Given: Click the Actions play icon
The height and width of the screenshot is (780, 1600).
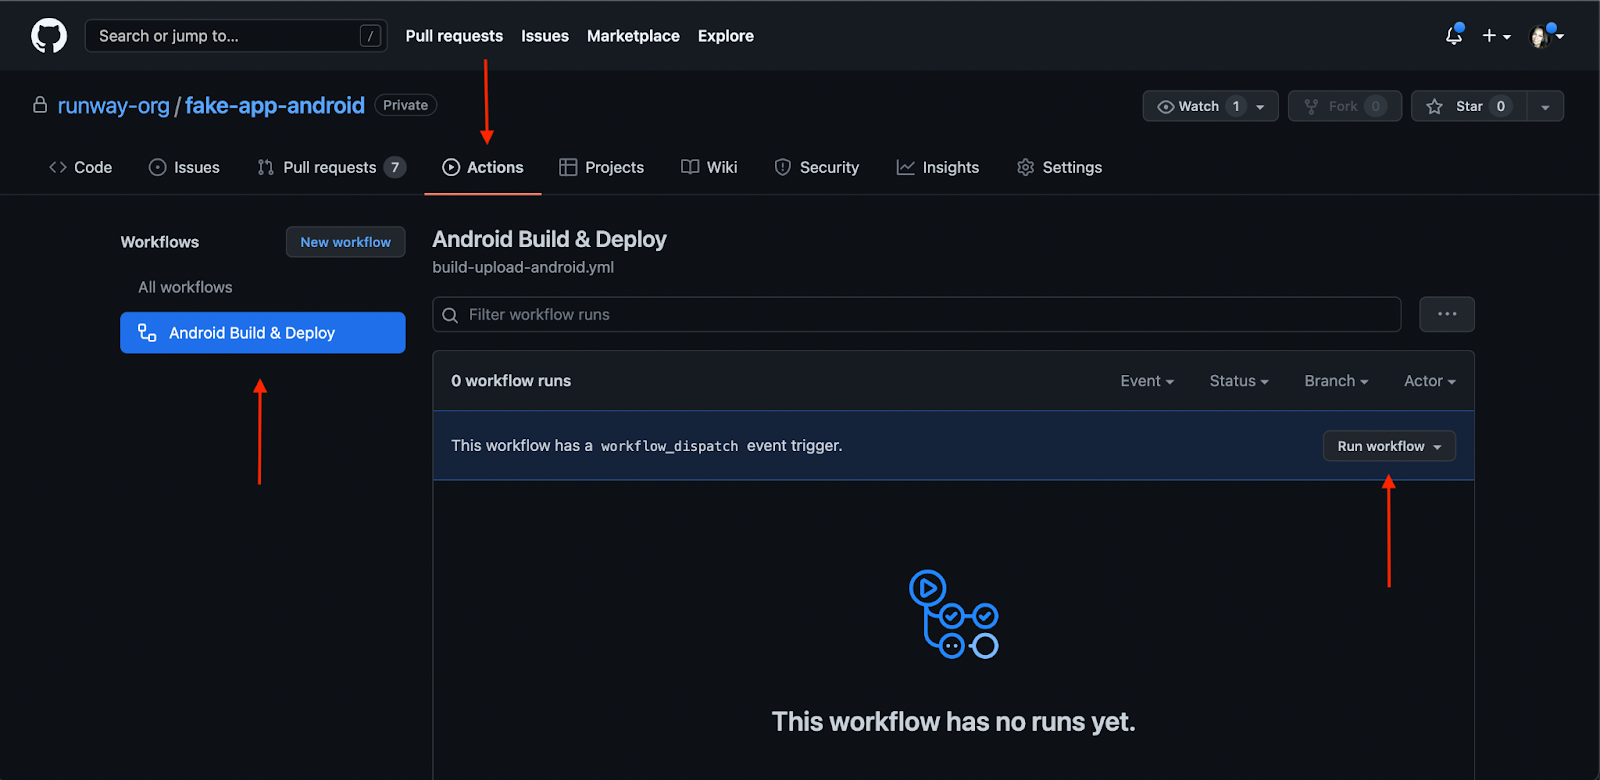Looking at the screenshot, I should (x=451, y=167).
